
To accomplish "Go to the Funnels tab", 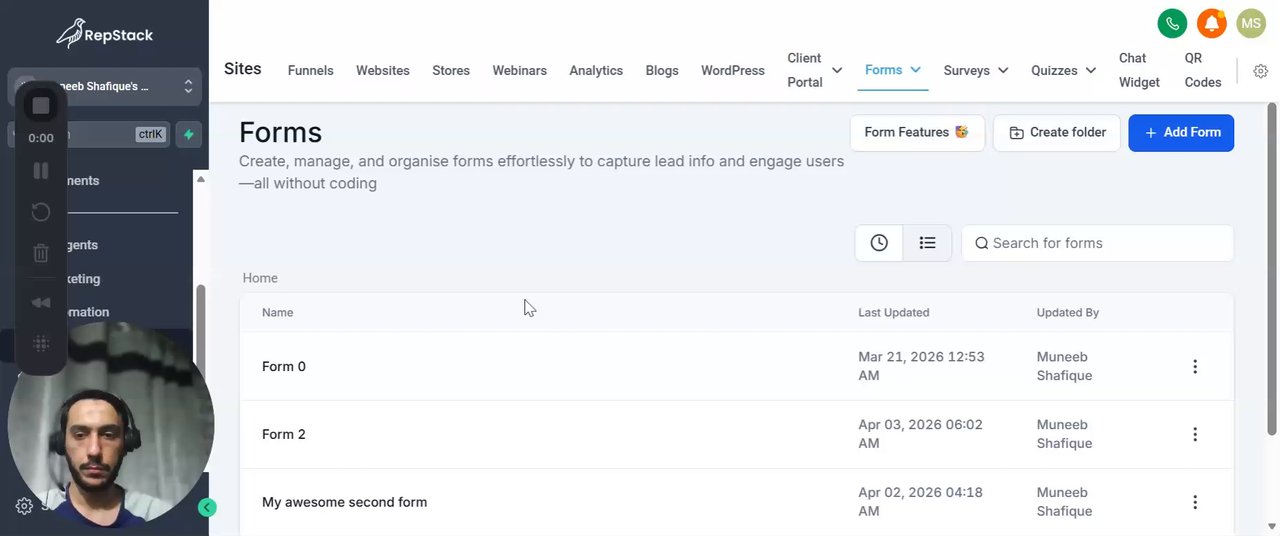I will click(x=310, y=71).
